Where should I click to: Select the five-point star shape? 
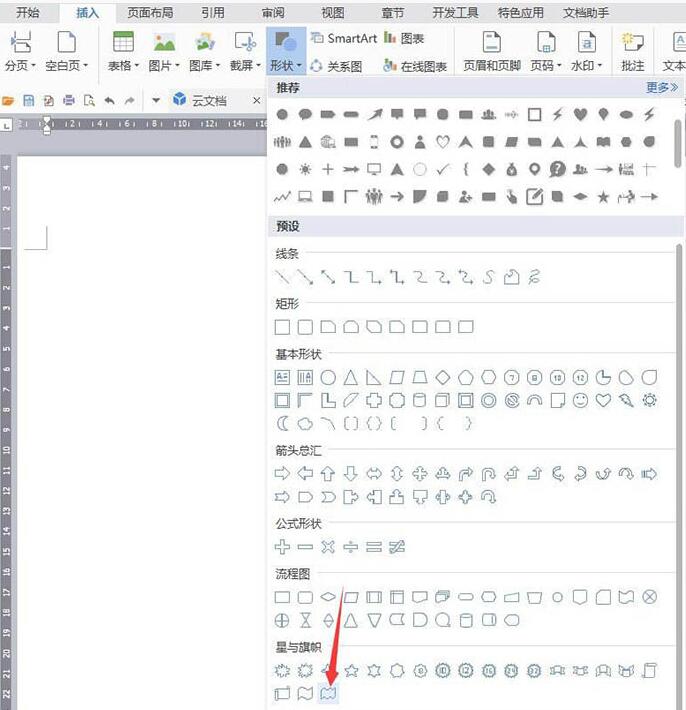pyautogui.click(x=350, y=670)
